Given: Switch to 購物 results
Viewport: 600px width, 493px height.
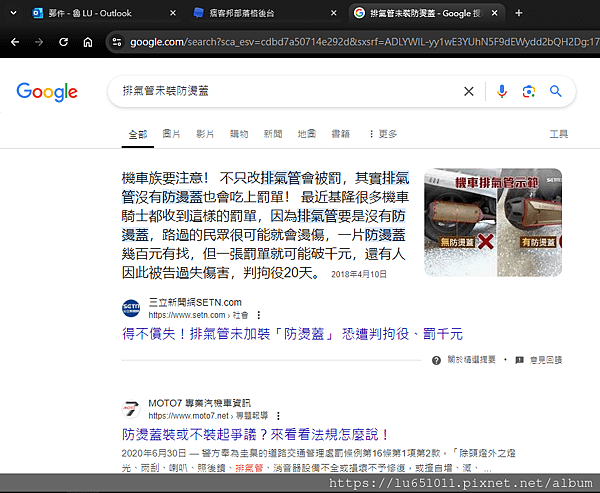Looking at the screenshot, I should [239, 134].
